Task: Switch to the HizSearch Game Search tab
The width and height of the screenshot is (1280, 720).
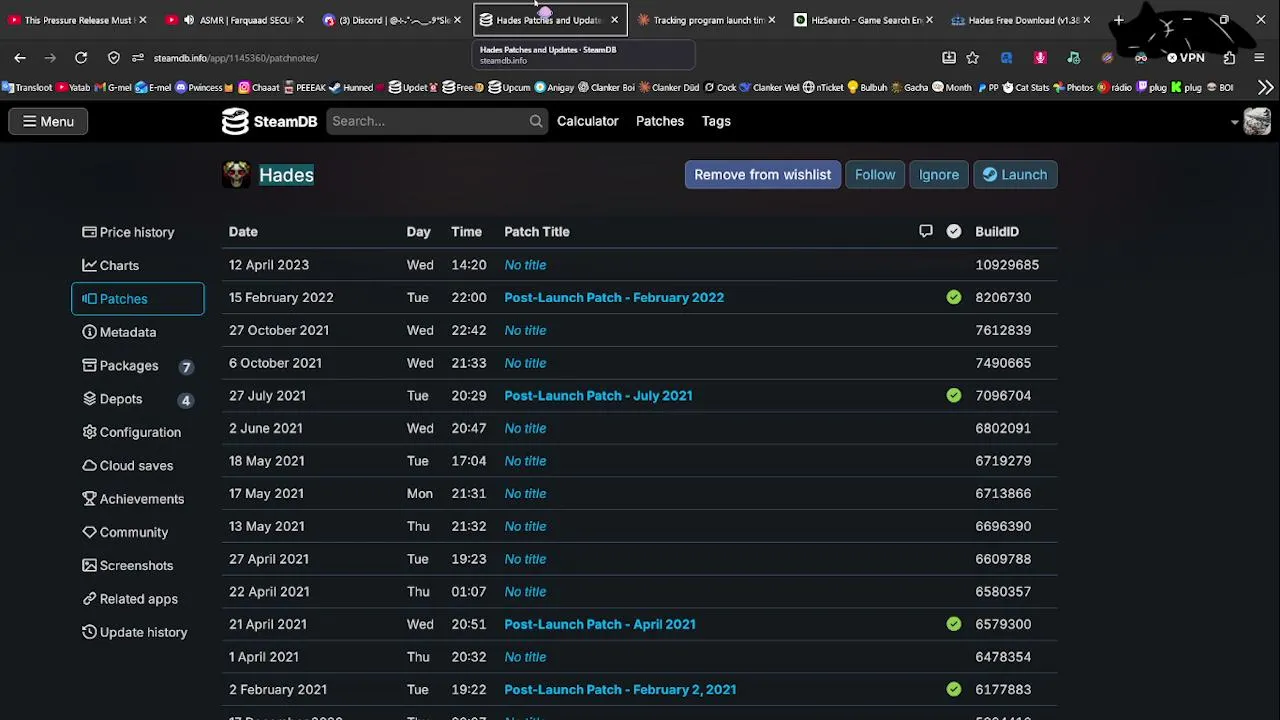Action: [863, 20]
